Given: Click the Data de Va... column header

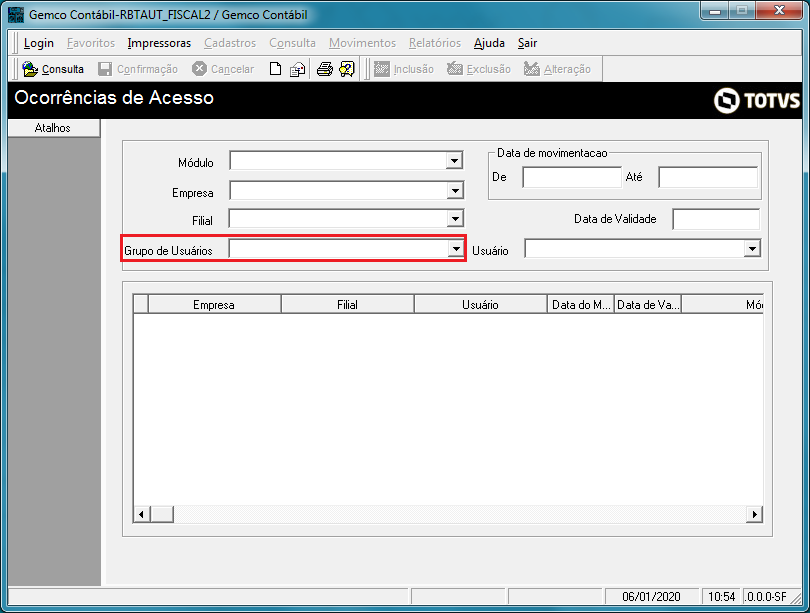Looking at the screenshot, I should click(x=648, y=305).
